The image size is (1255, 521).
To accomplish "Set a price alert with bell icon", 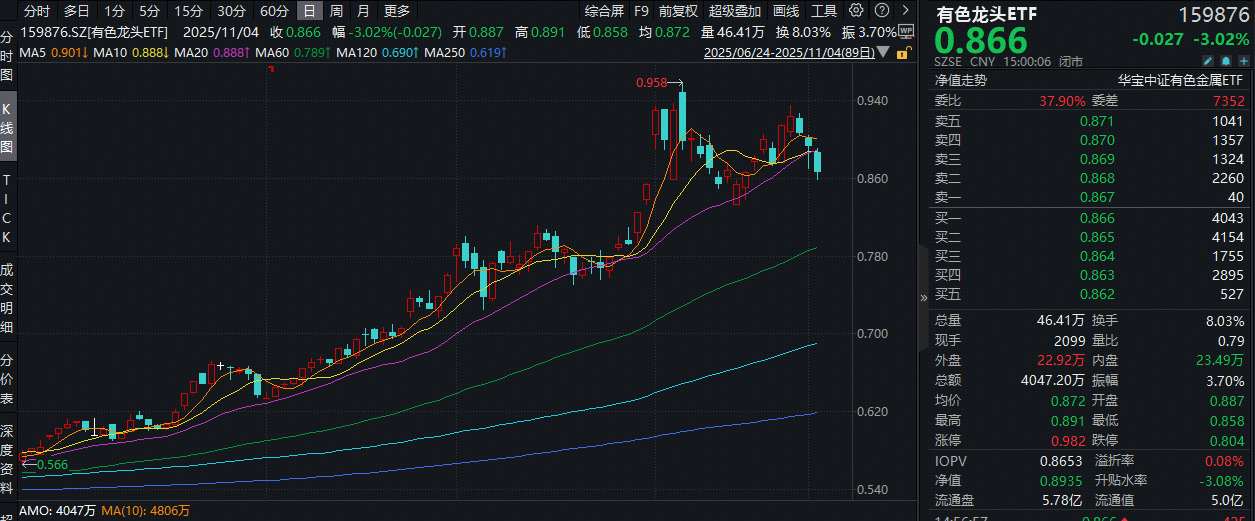I will (x=1225, y=61).
